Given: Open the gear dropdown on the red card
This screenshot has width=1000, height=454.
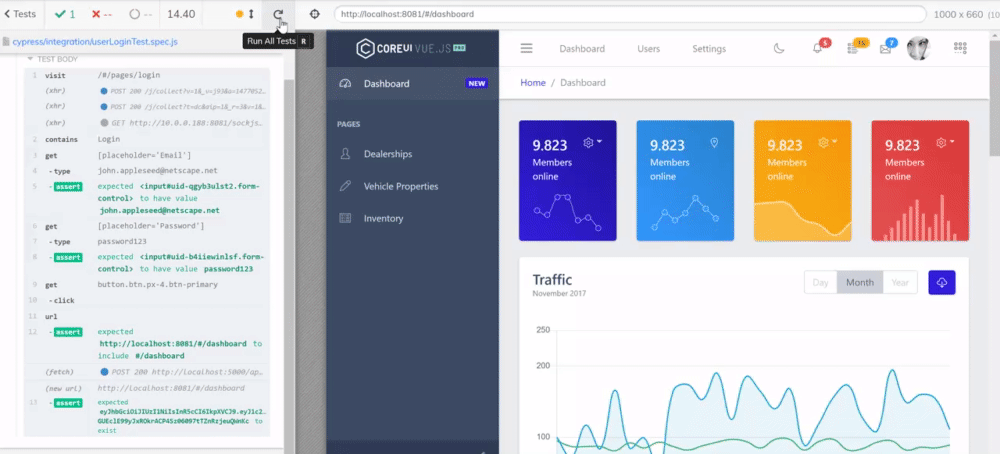Looking at the screenshot, I should [x=945, y=143].
